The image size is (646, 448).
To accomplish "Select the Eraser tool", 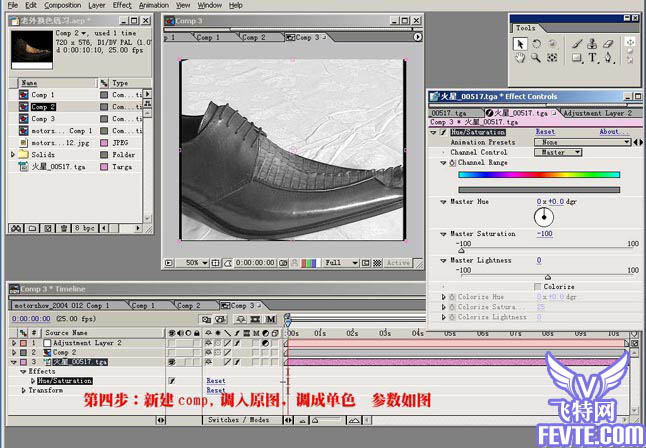I will 608,44.
